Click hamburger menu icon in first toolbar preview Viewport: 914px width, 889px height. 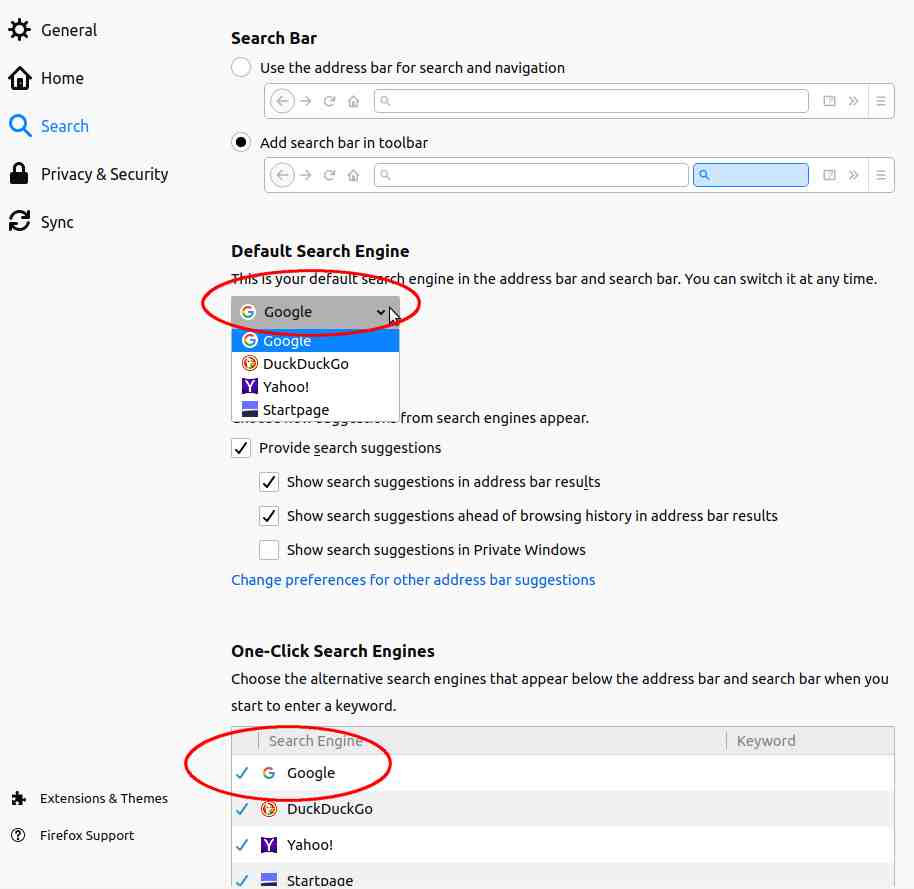[881, 101]
